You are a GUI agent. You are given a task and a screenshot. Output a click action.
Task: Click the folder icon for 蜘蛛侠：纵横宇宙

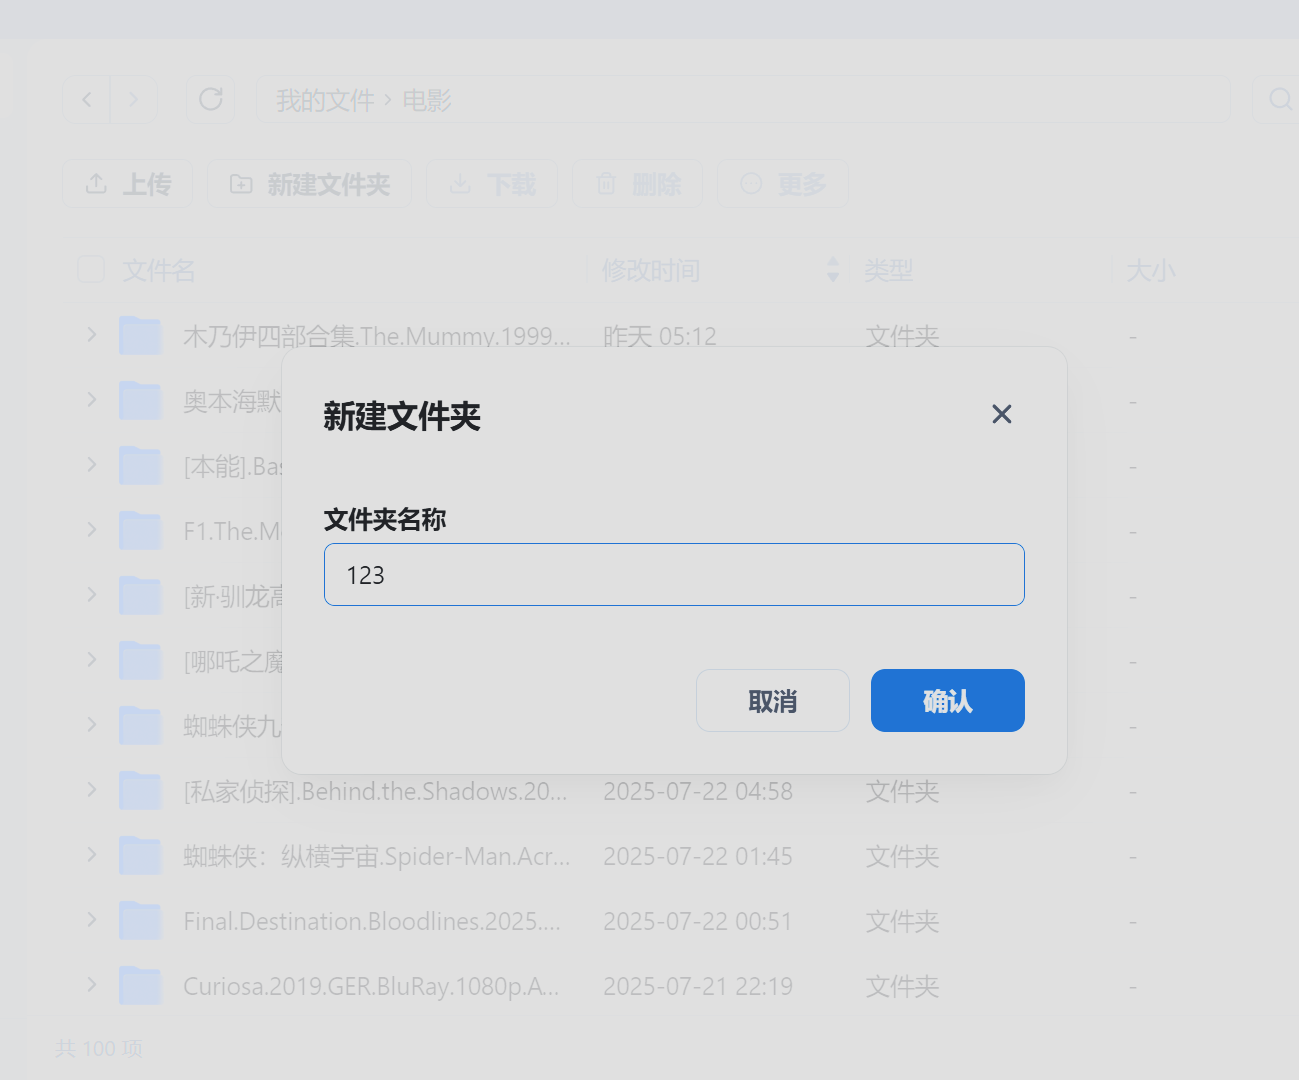pyautogui.click(x=140, y=856)
